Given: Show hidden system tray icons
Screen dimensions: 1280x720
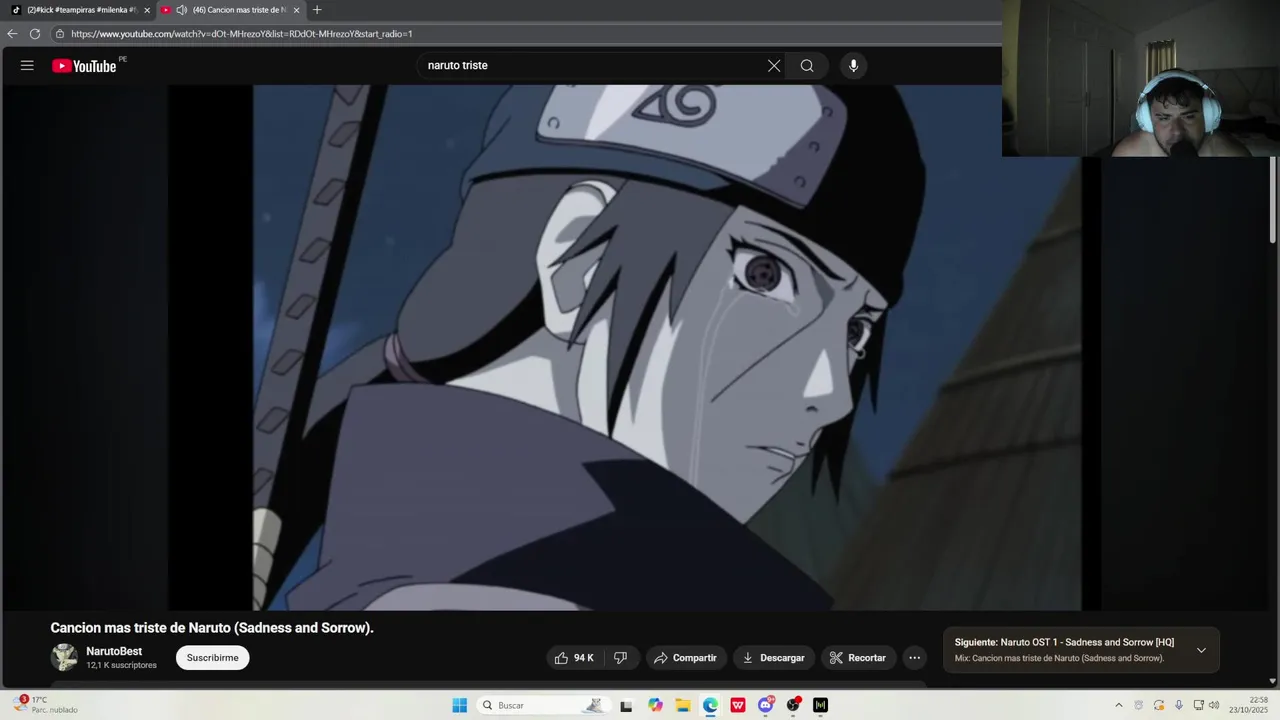Looking at the screenshot, I should click(1119, 705).
